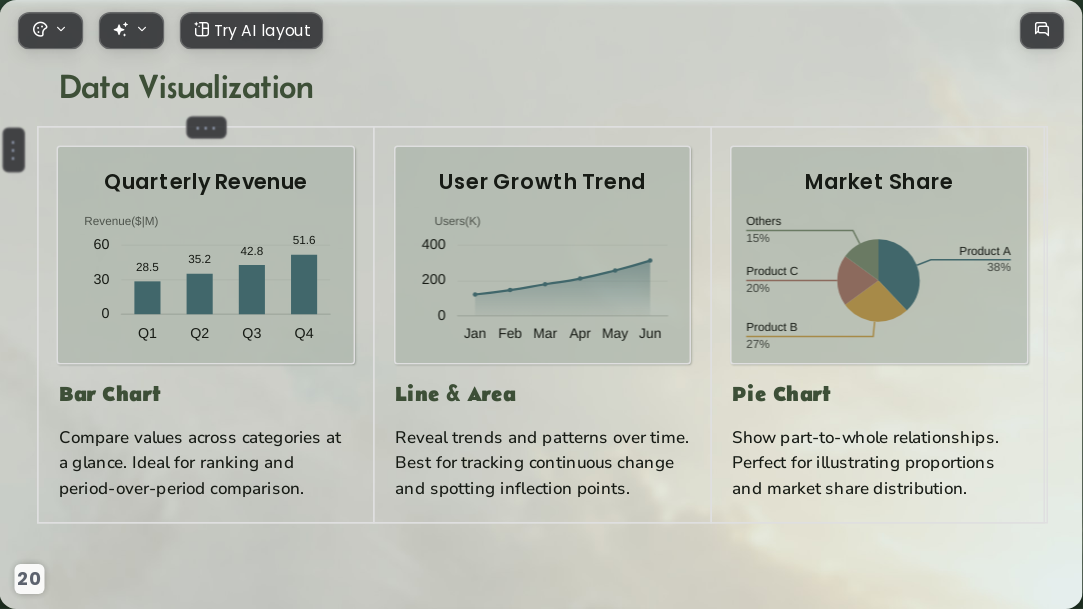Viewport: 1083px width, 609px height.
Task: Select the User Growth Trend chart
Action: [x=542, y=255]
